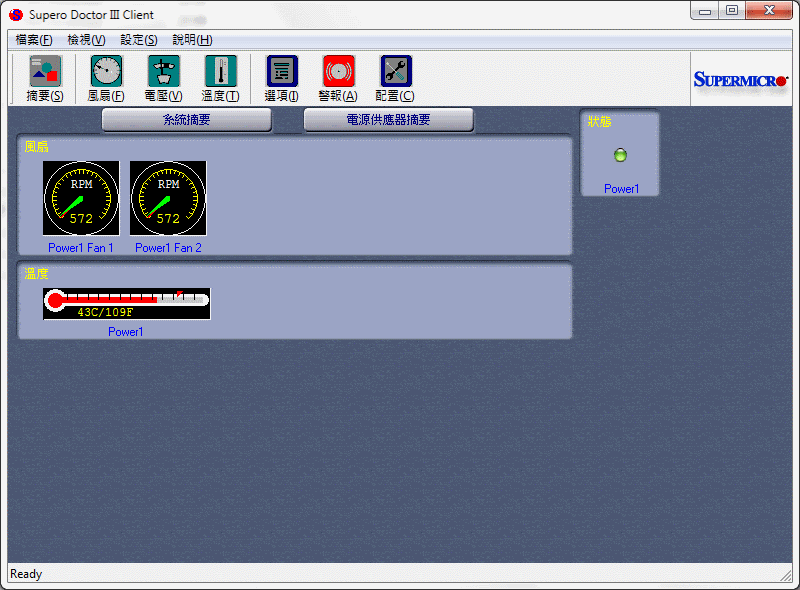Click the window resize grip in status bar
The image size is (800, 590).
click(x=786, y=576)
